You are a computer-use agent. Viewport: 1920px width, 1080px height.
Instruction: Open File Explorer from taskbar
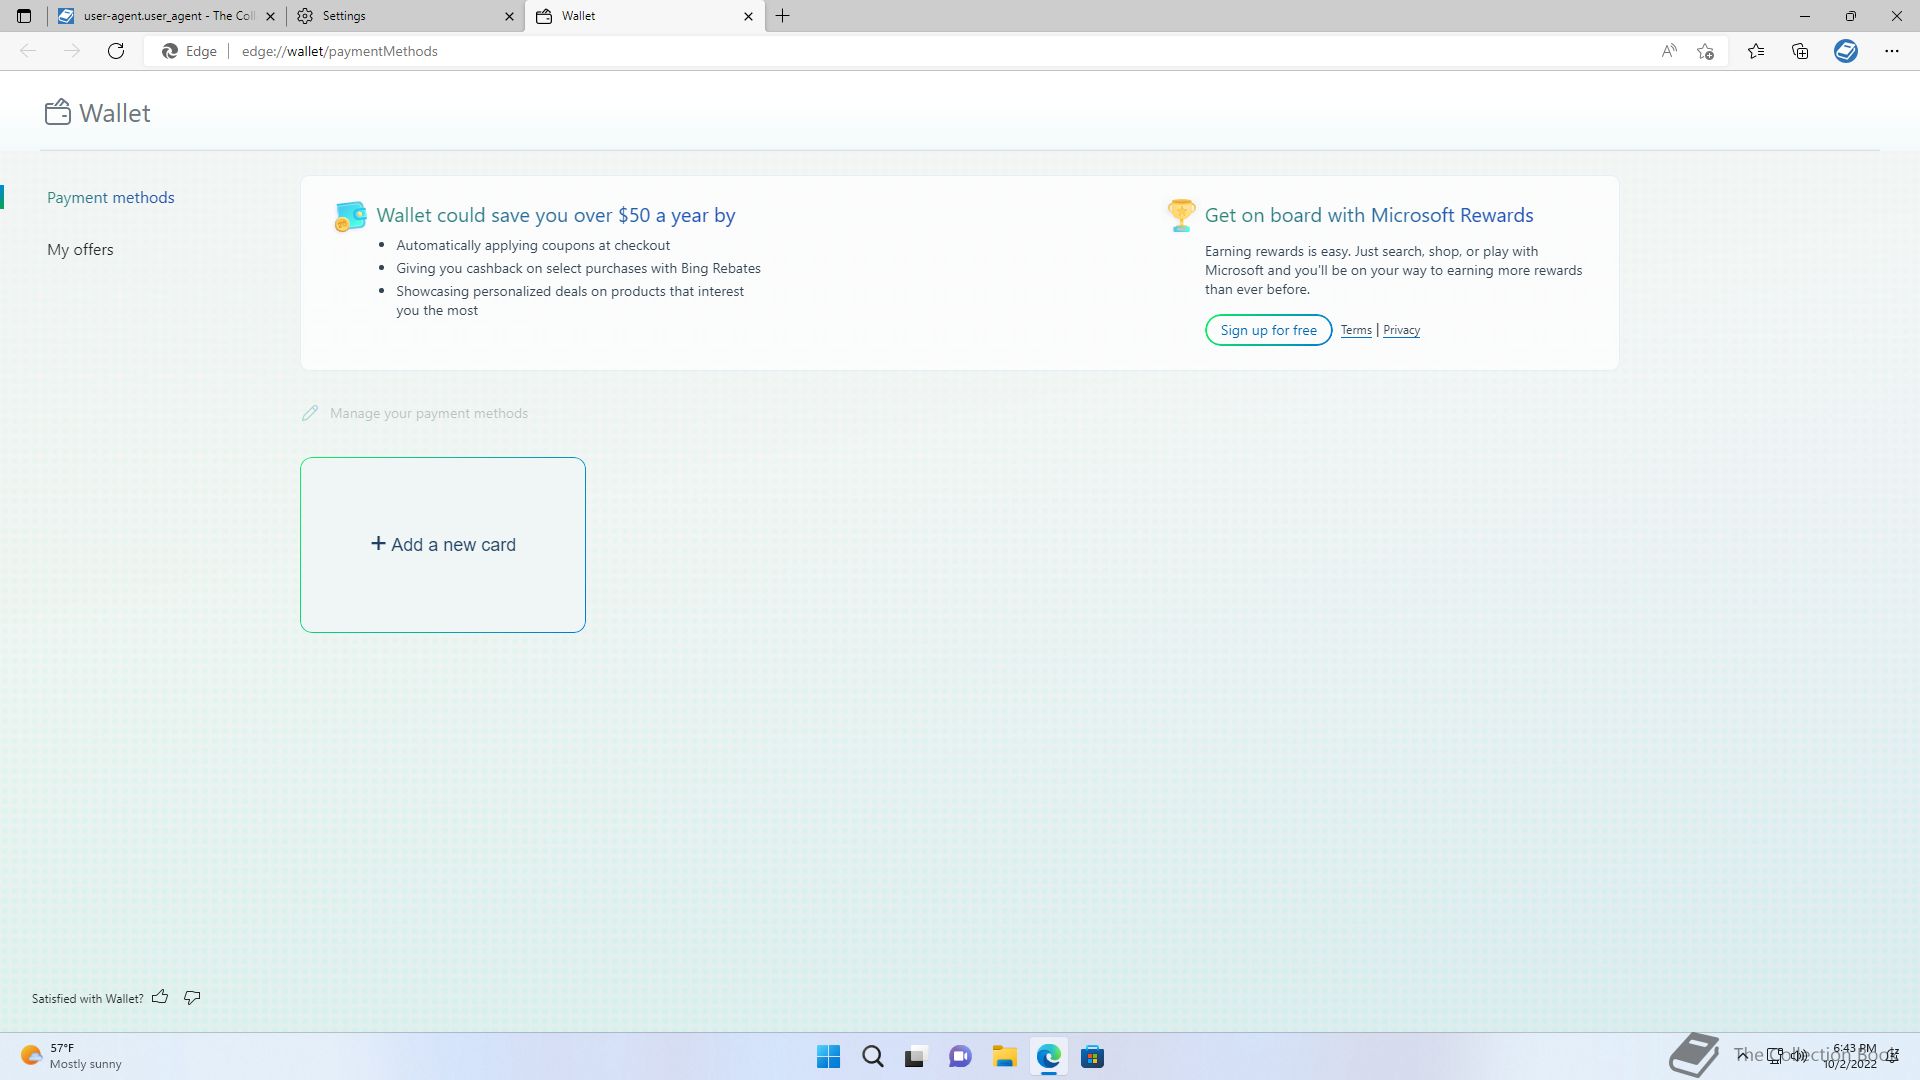[1004, 1057]
